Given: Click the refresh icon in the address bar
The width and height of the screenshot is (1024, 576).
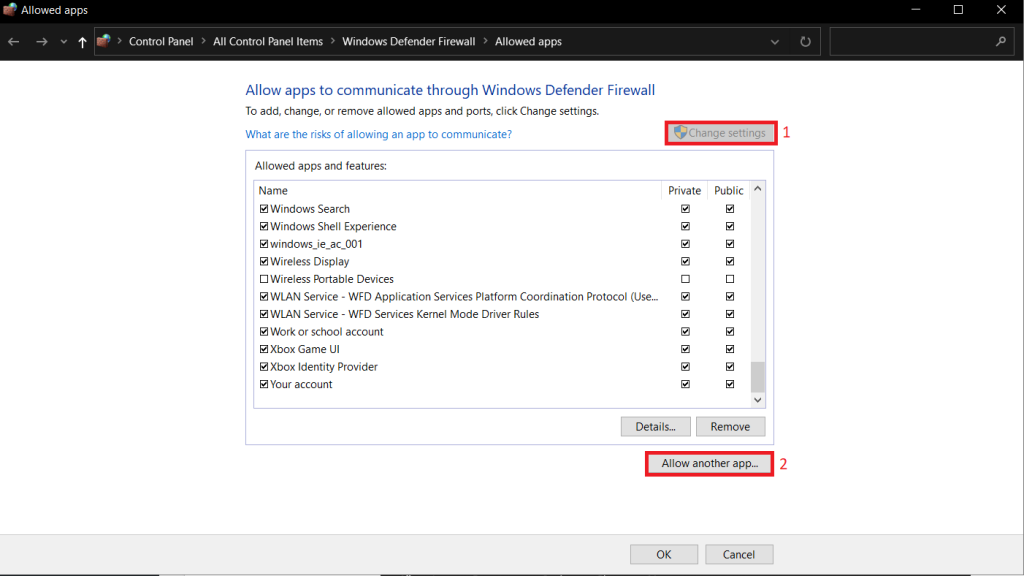Looking at the screenshot, I should (806, 41).
